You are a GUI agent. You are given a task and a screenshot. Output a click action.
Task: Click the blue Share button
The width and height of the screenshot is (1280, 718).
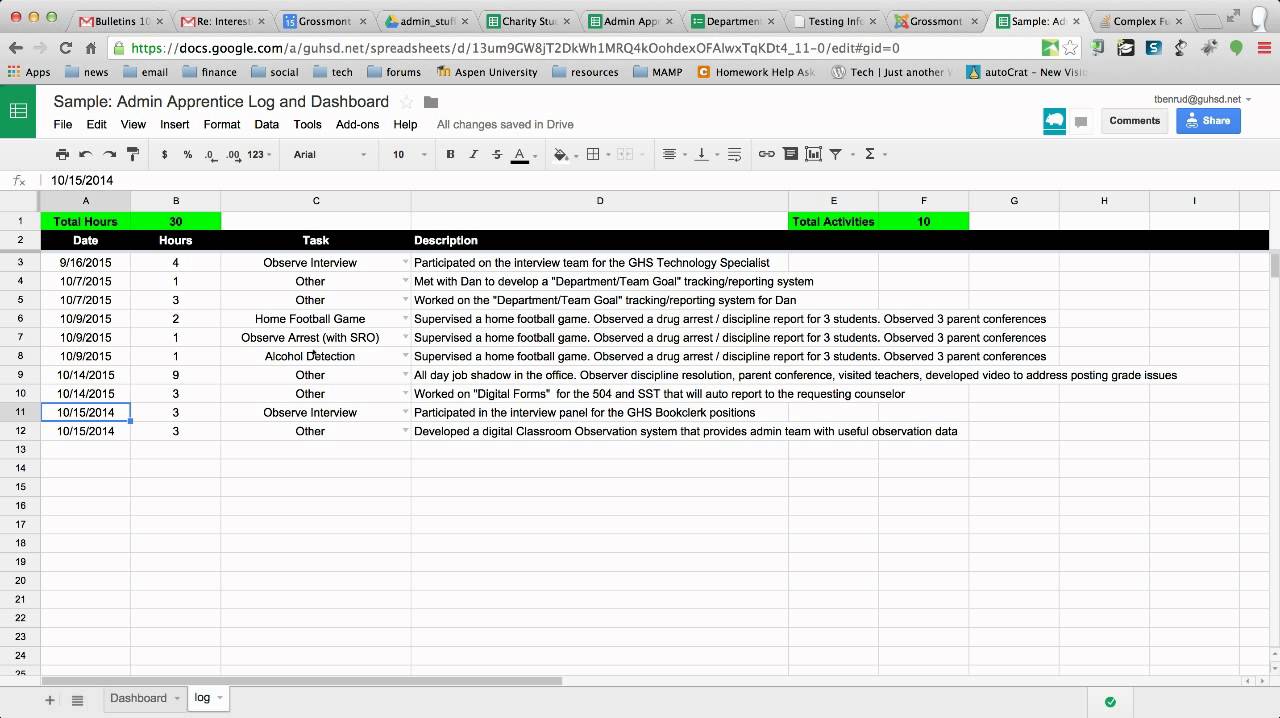point(1208,121)
